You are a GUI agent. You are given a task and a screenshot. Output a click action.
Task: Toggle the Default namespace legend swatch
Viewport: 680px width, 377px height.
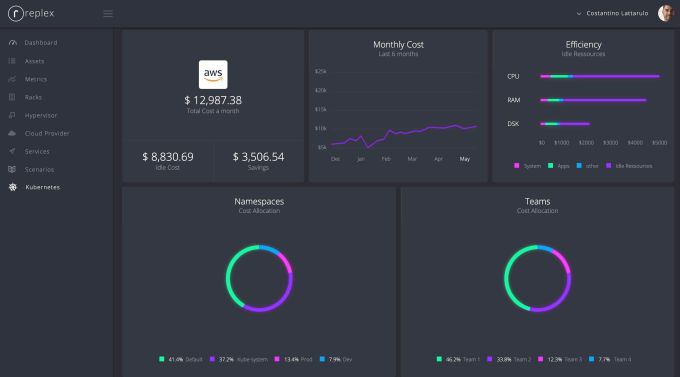point(162,359)
